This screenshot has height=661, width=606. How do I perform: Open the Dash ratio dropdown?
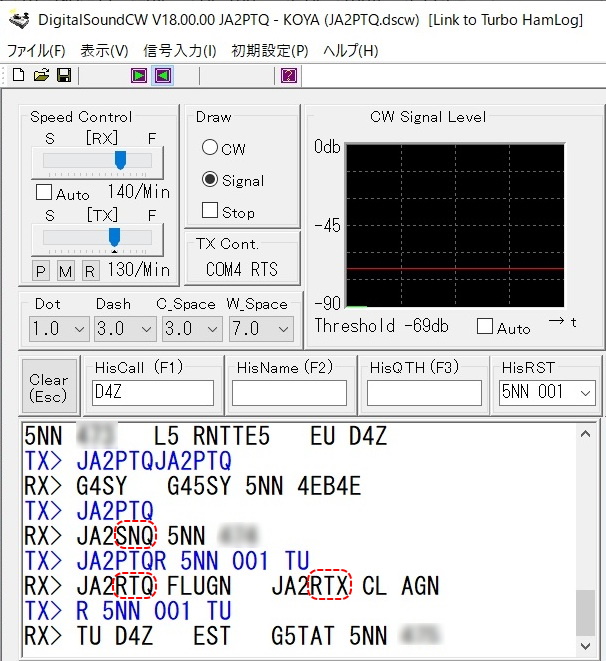tap(125, 329)
